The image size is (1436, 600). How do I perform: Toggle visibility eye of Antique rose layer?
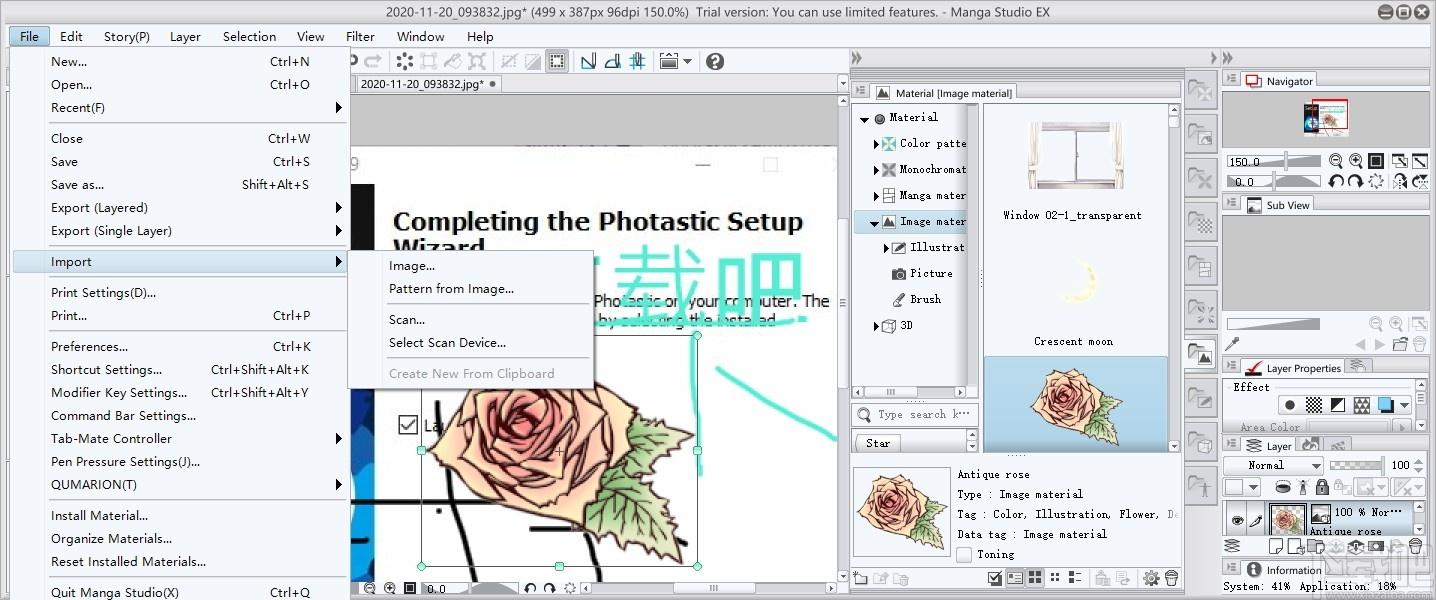(x=1237, y=520)
